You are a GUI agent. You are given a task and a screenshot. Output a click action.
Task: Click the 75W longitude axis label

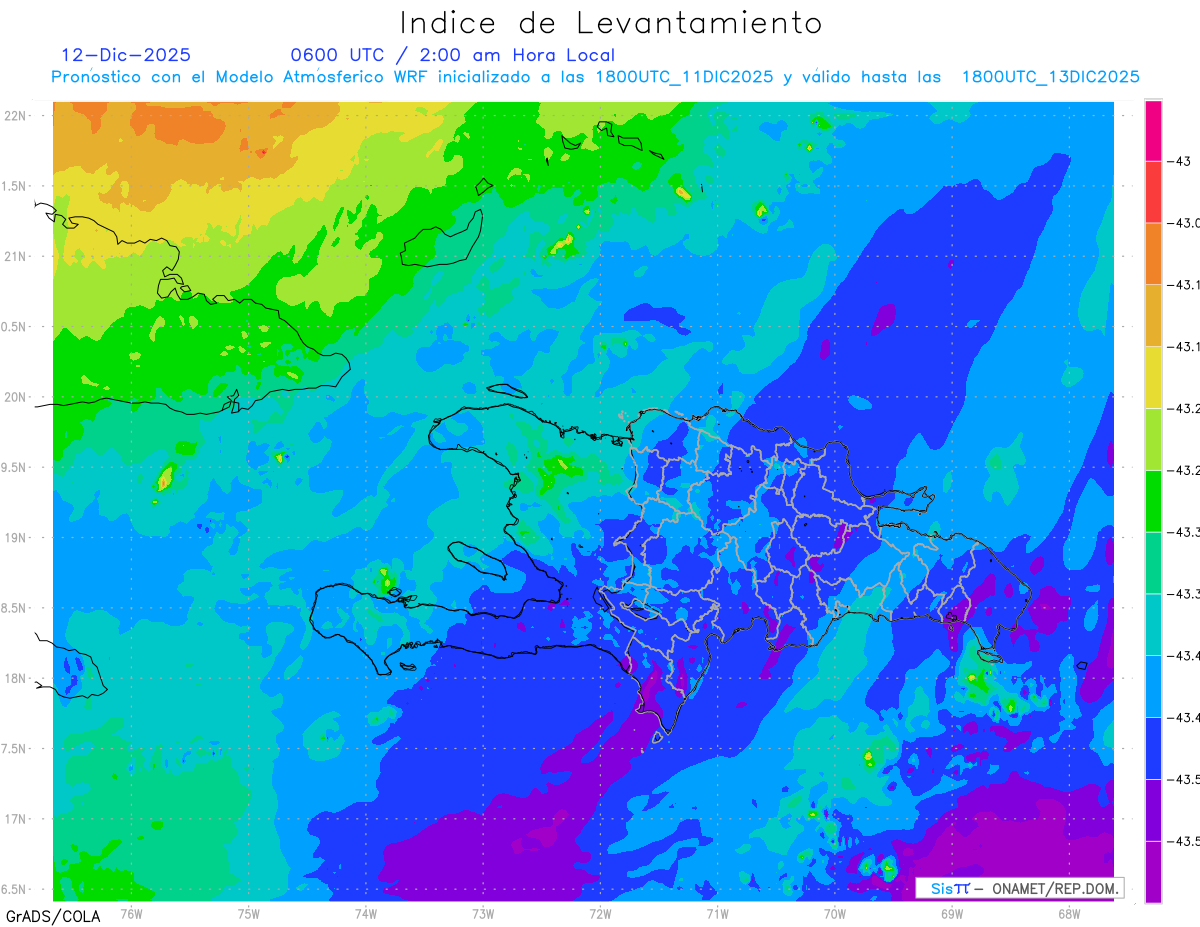pos(249,914)
